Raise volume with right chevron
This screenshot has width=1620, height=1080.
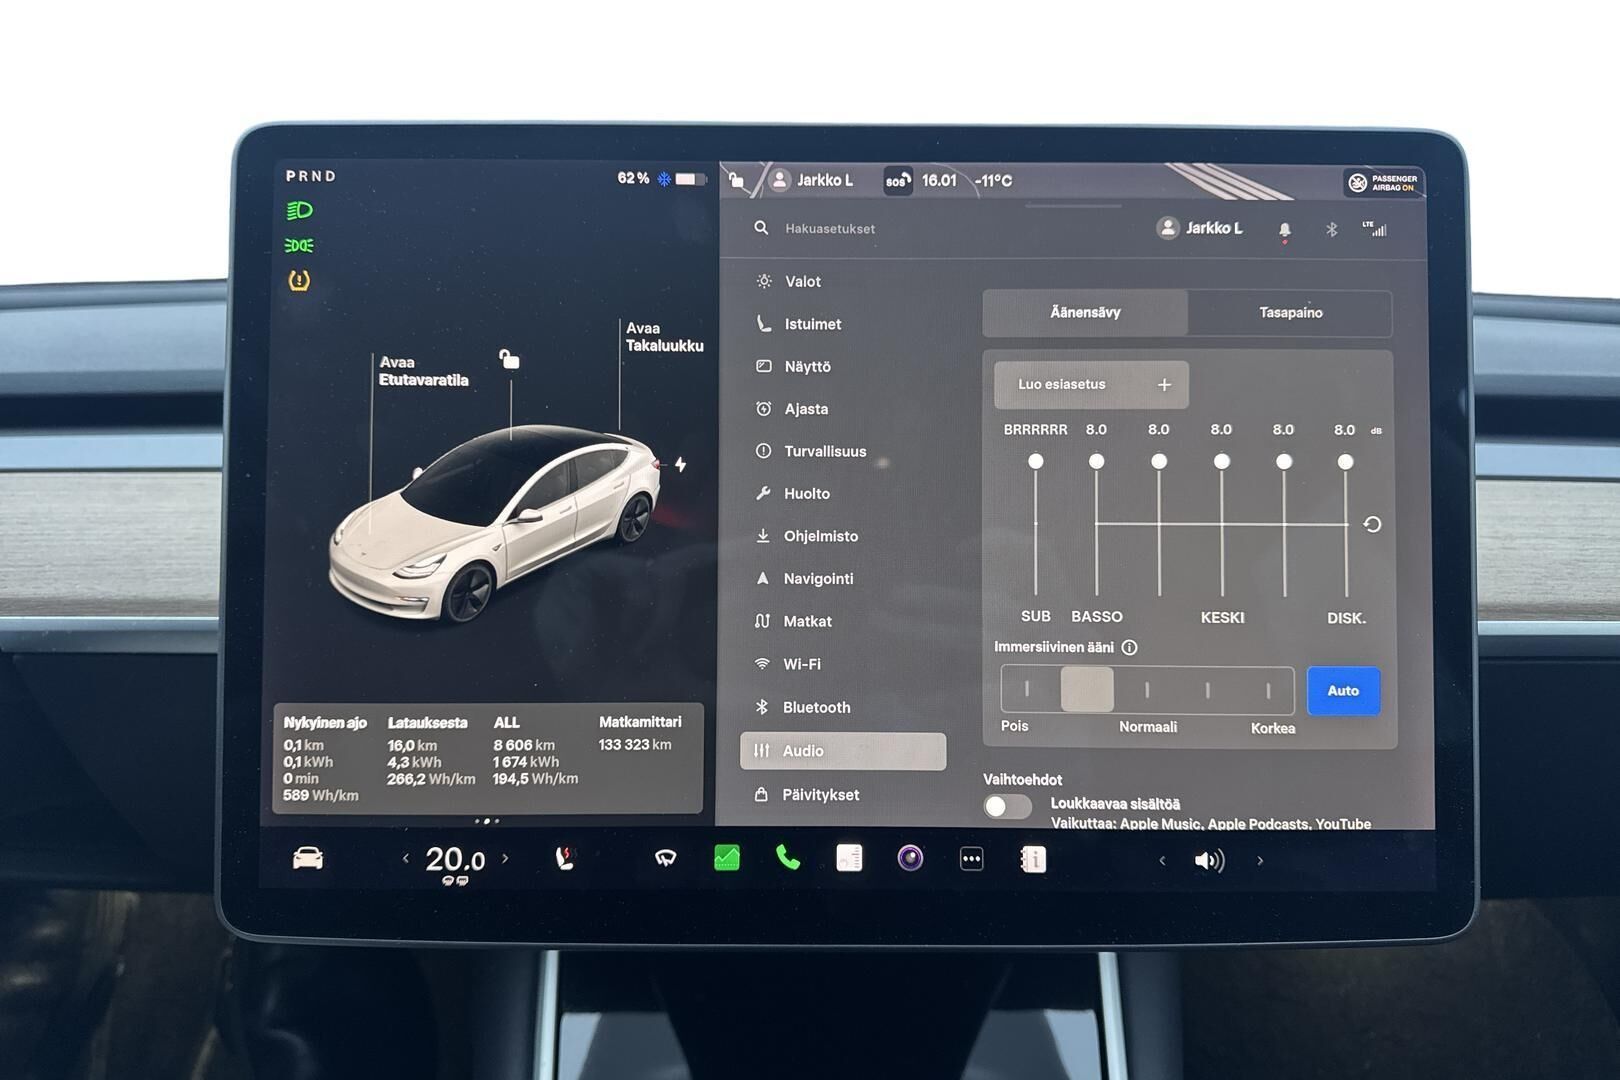1260,860
